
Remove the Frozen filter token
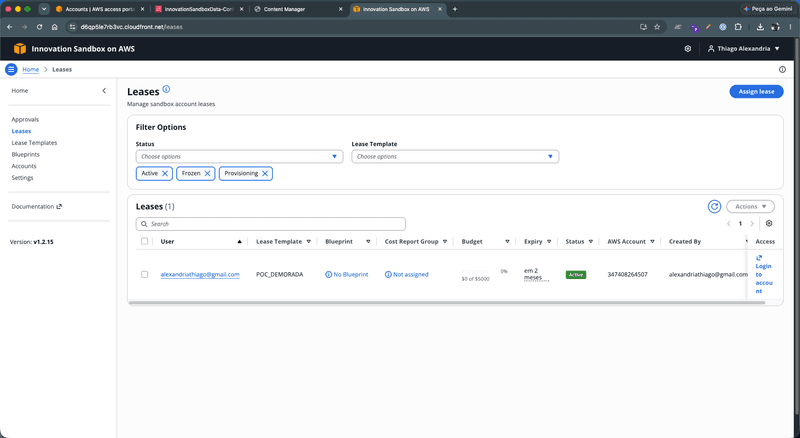coord(207,174)
